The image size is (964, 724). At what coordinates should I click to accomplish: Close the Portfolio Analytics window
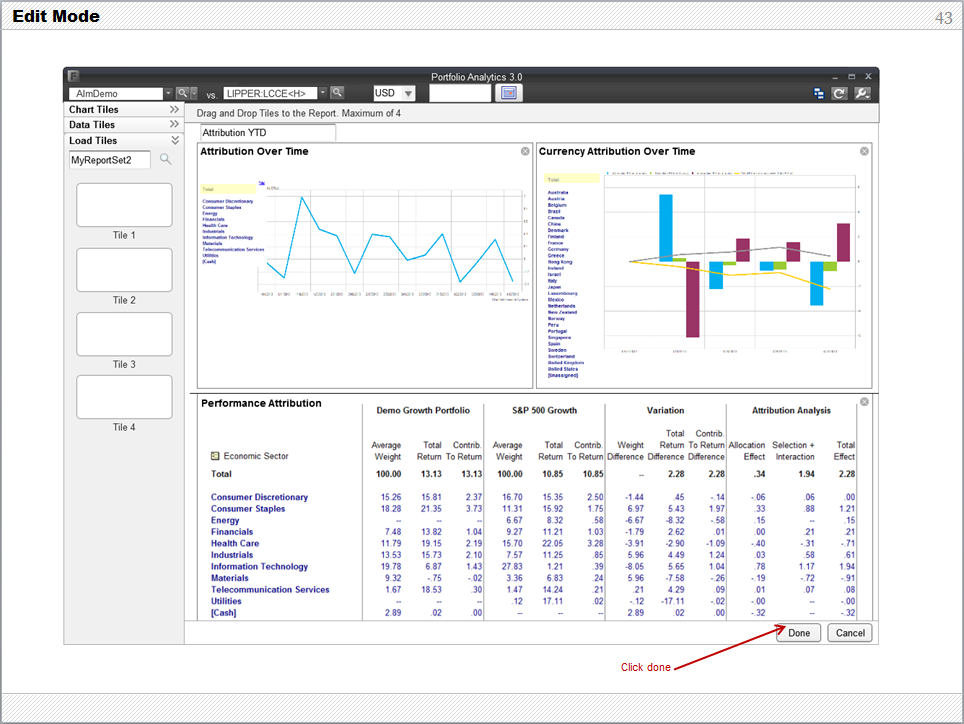tap(868, 77)
